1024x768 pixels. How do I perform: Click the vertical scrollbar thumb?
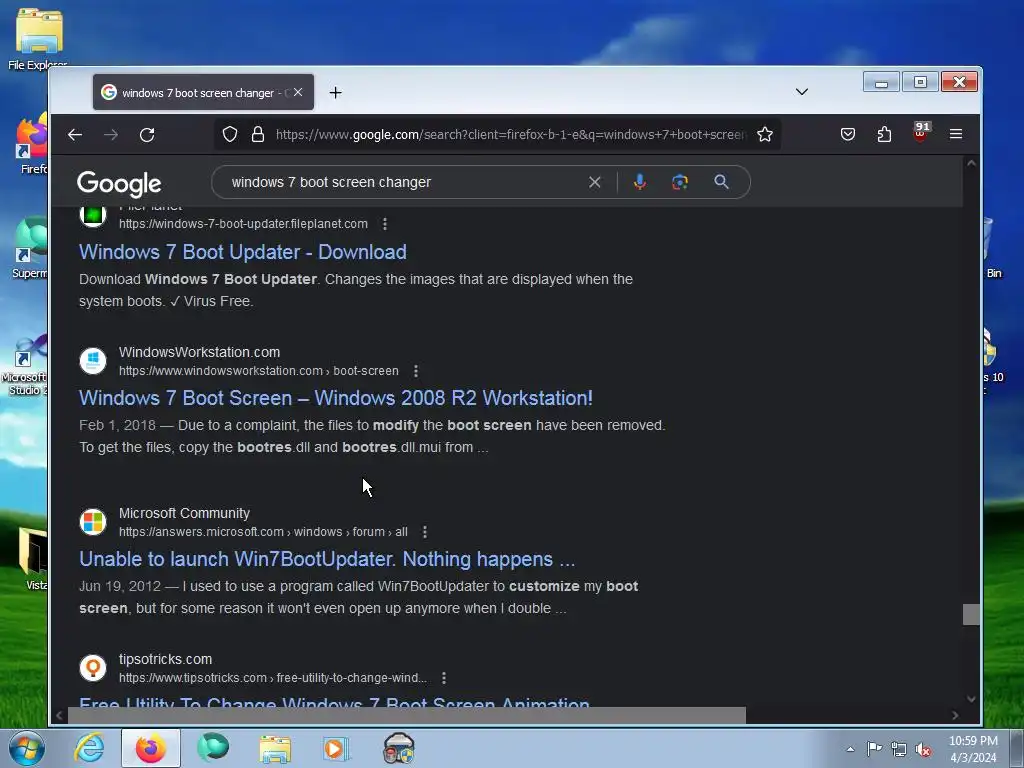pyautogui.click(x=971, y=615)
